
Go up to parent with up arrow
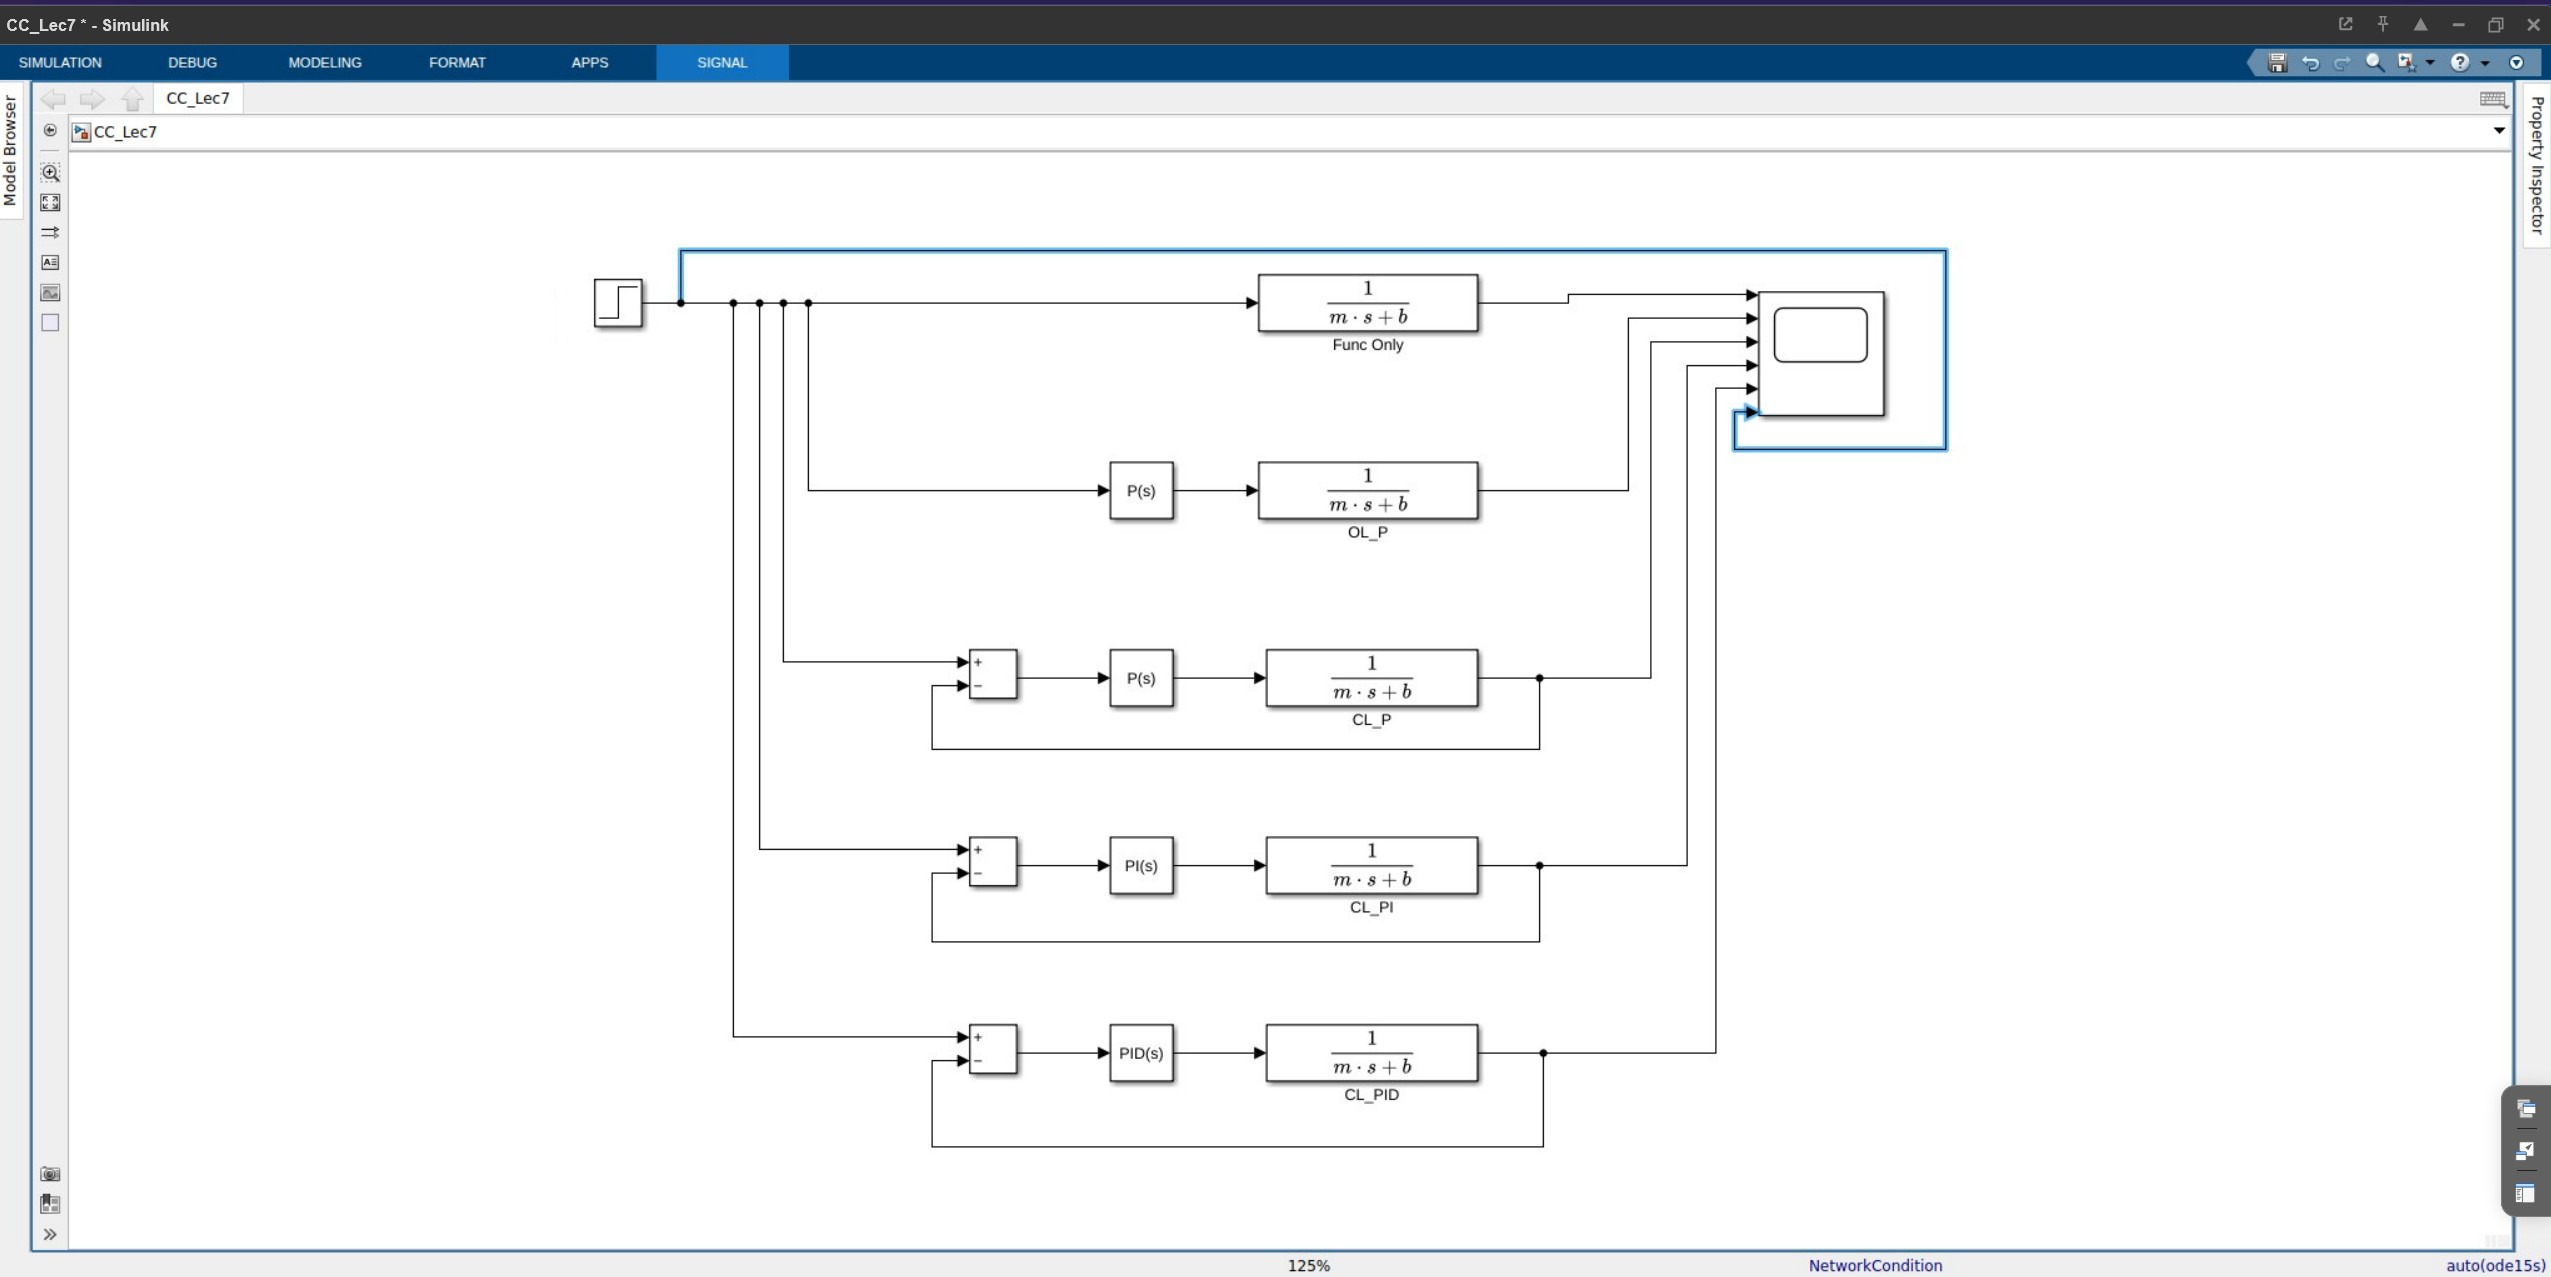132,98
